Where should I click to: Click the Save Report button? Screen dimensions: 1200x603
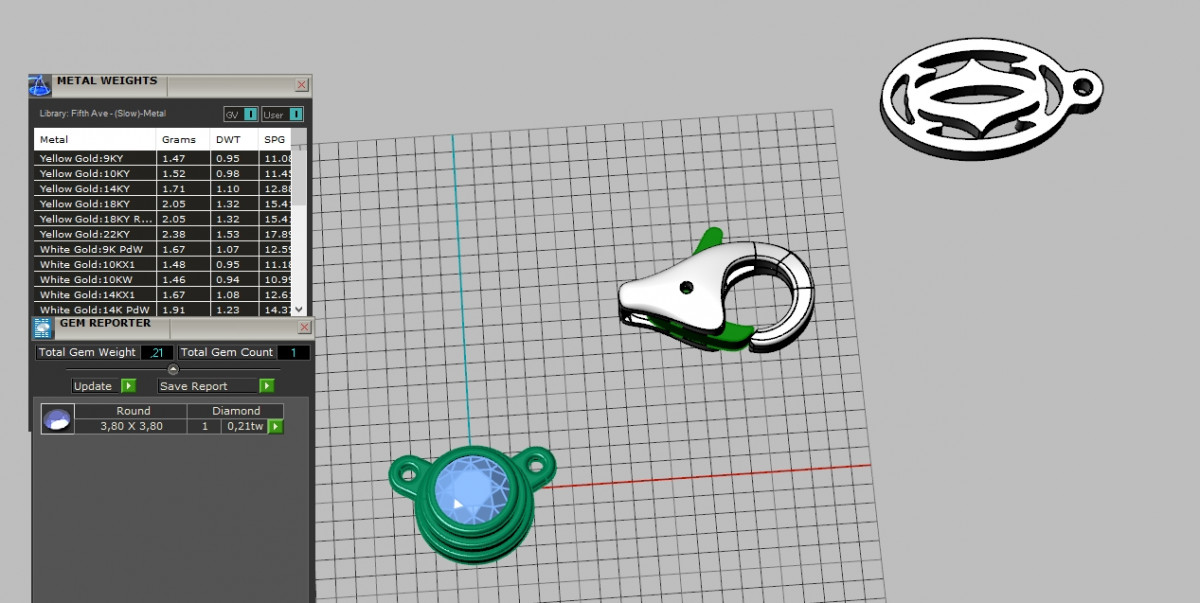pos(208,386)
